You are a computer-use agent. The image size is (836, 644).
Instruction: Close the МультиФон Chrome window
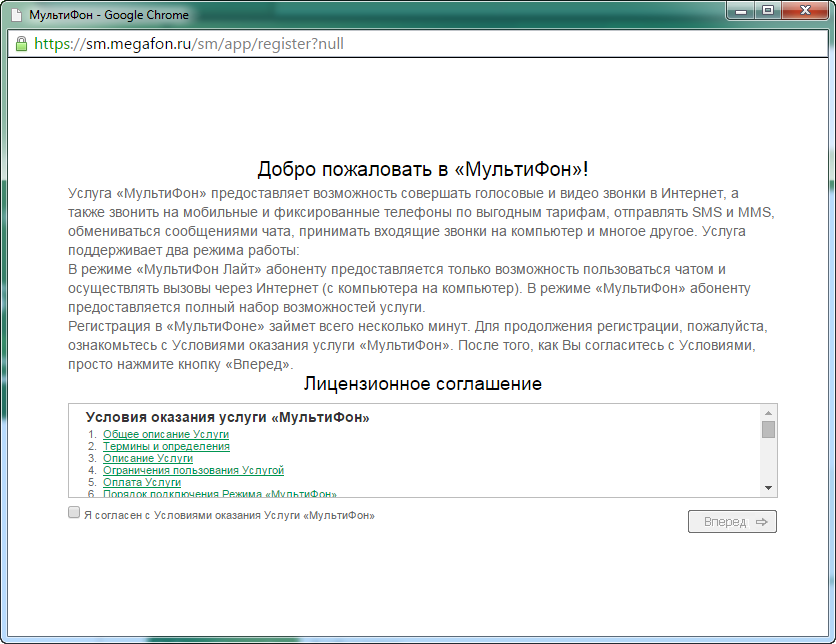pyautogui.click(x=804, y=12)
